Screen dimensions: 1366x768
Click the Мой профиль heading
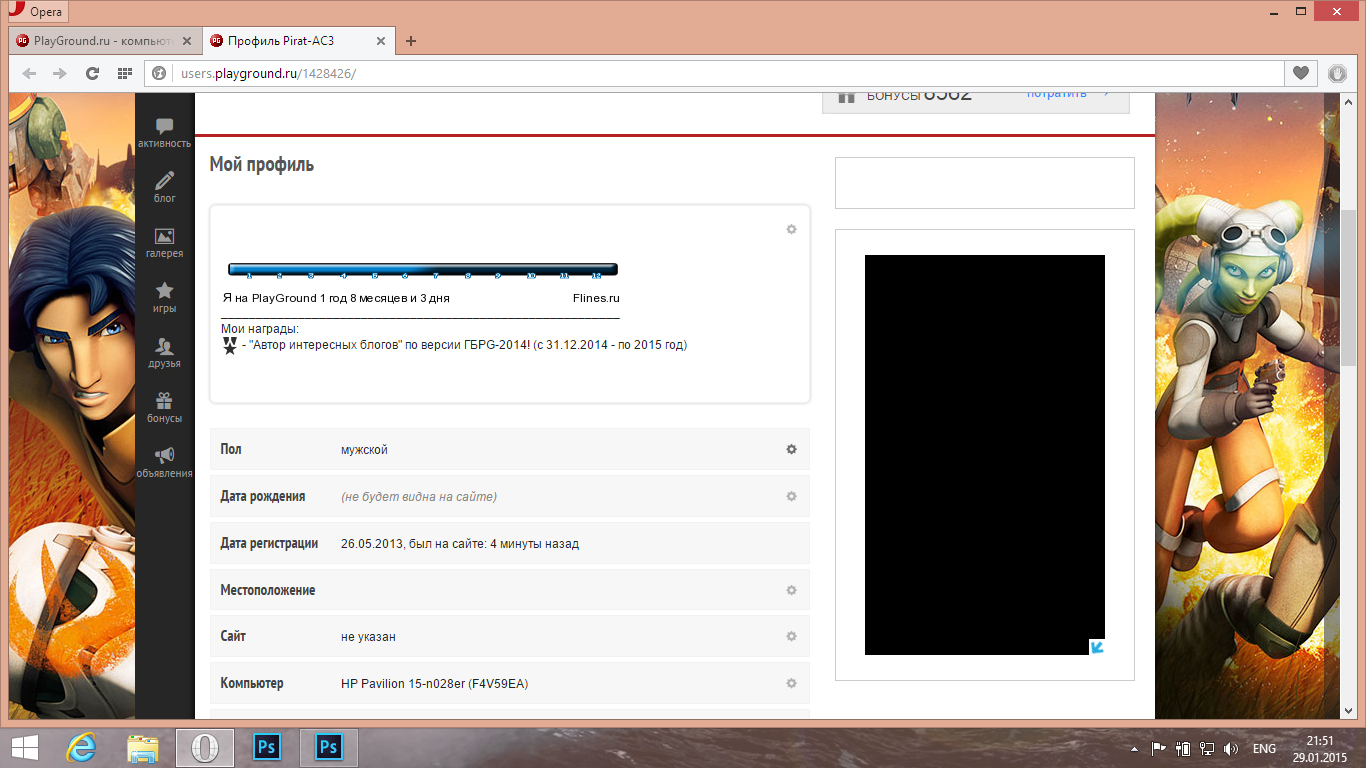262,165
